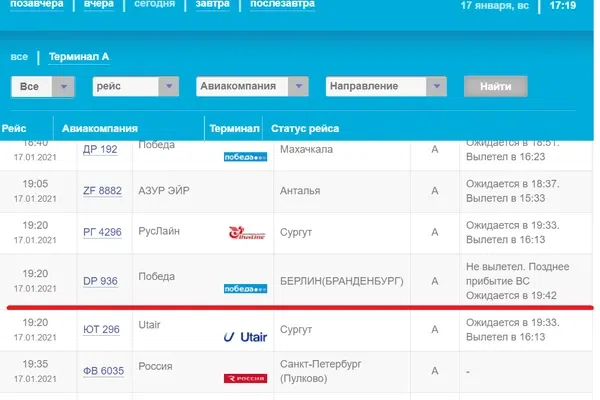Select the 'сегодня' day tab
Viewport: 600px width, 400px height.
click(155, 4)
